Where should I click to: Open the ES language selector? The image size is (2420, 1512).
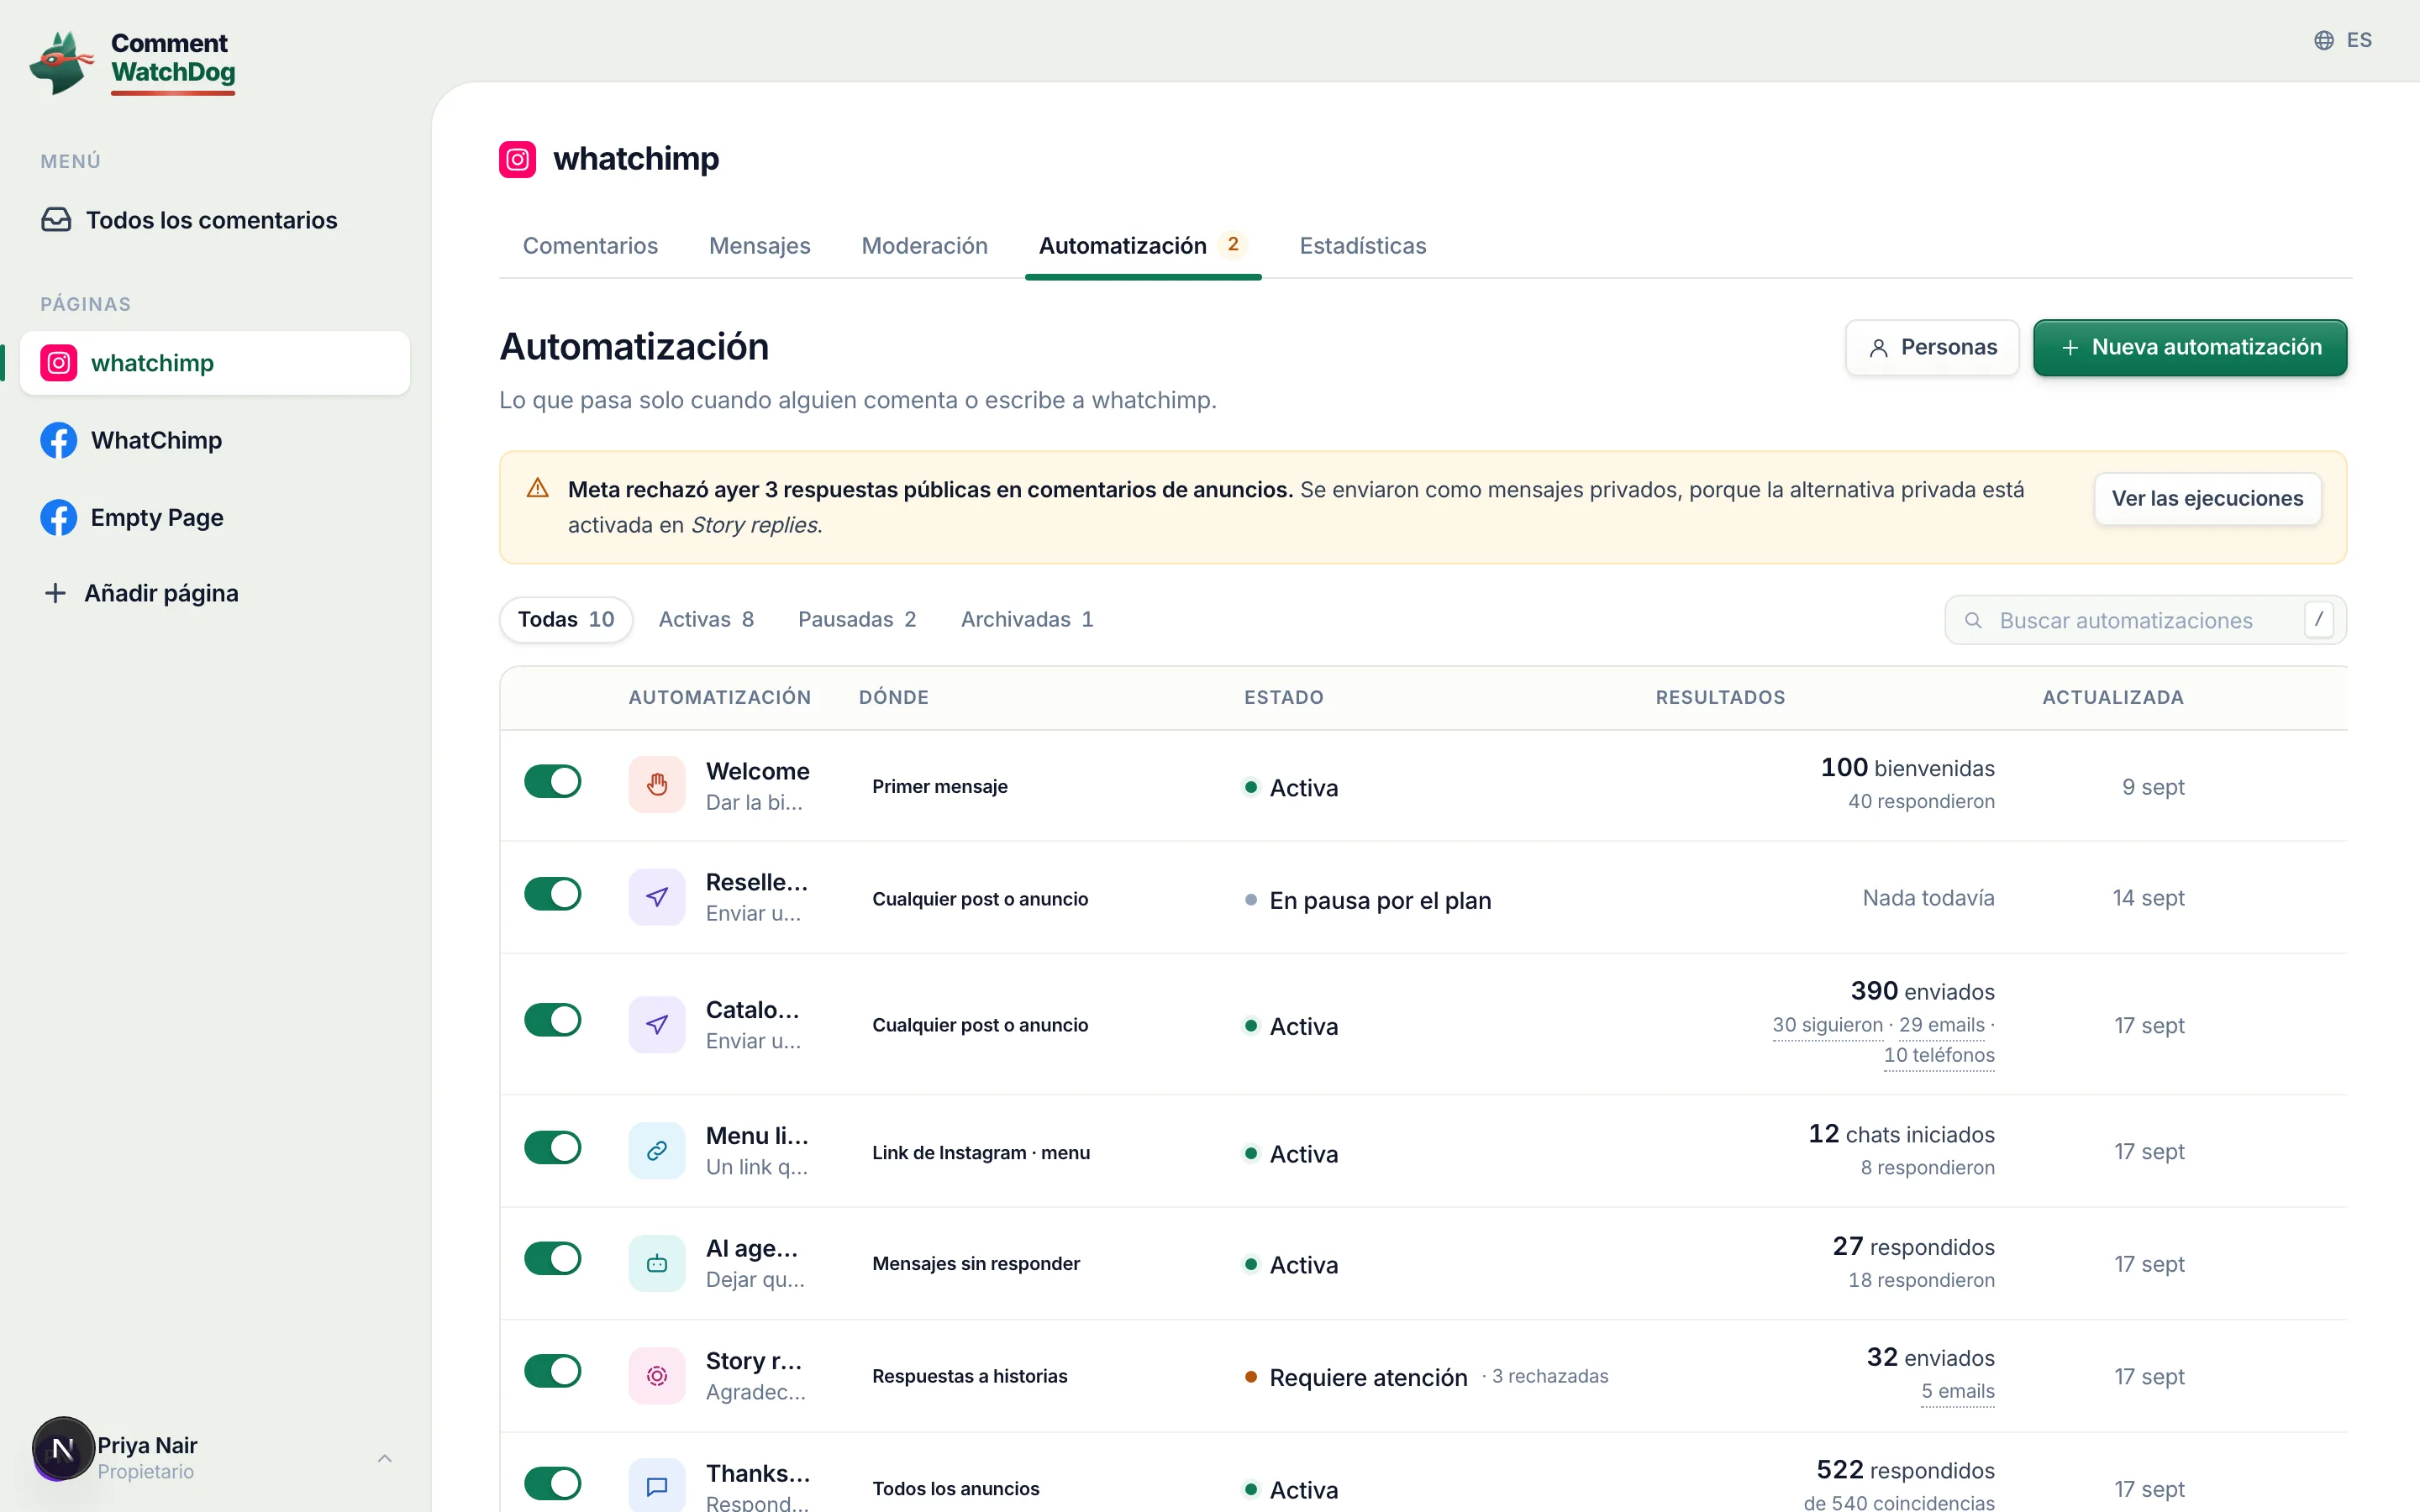tap(2343, 40)
